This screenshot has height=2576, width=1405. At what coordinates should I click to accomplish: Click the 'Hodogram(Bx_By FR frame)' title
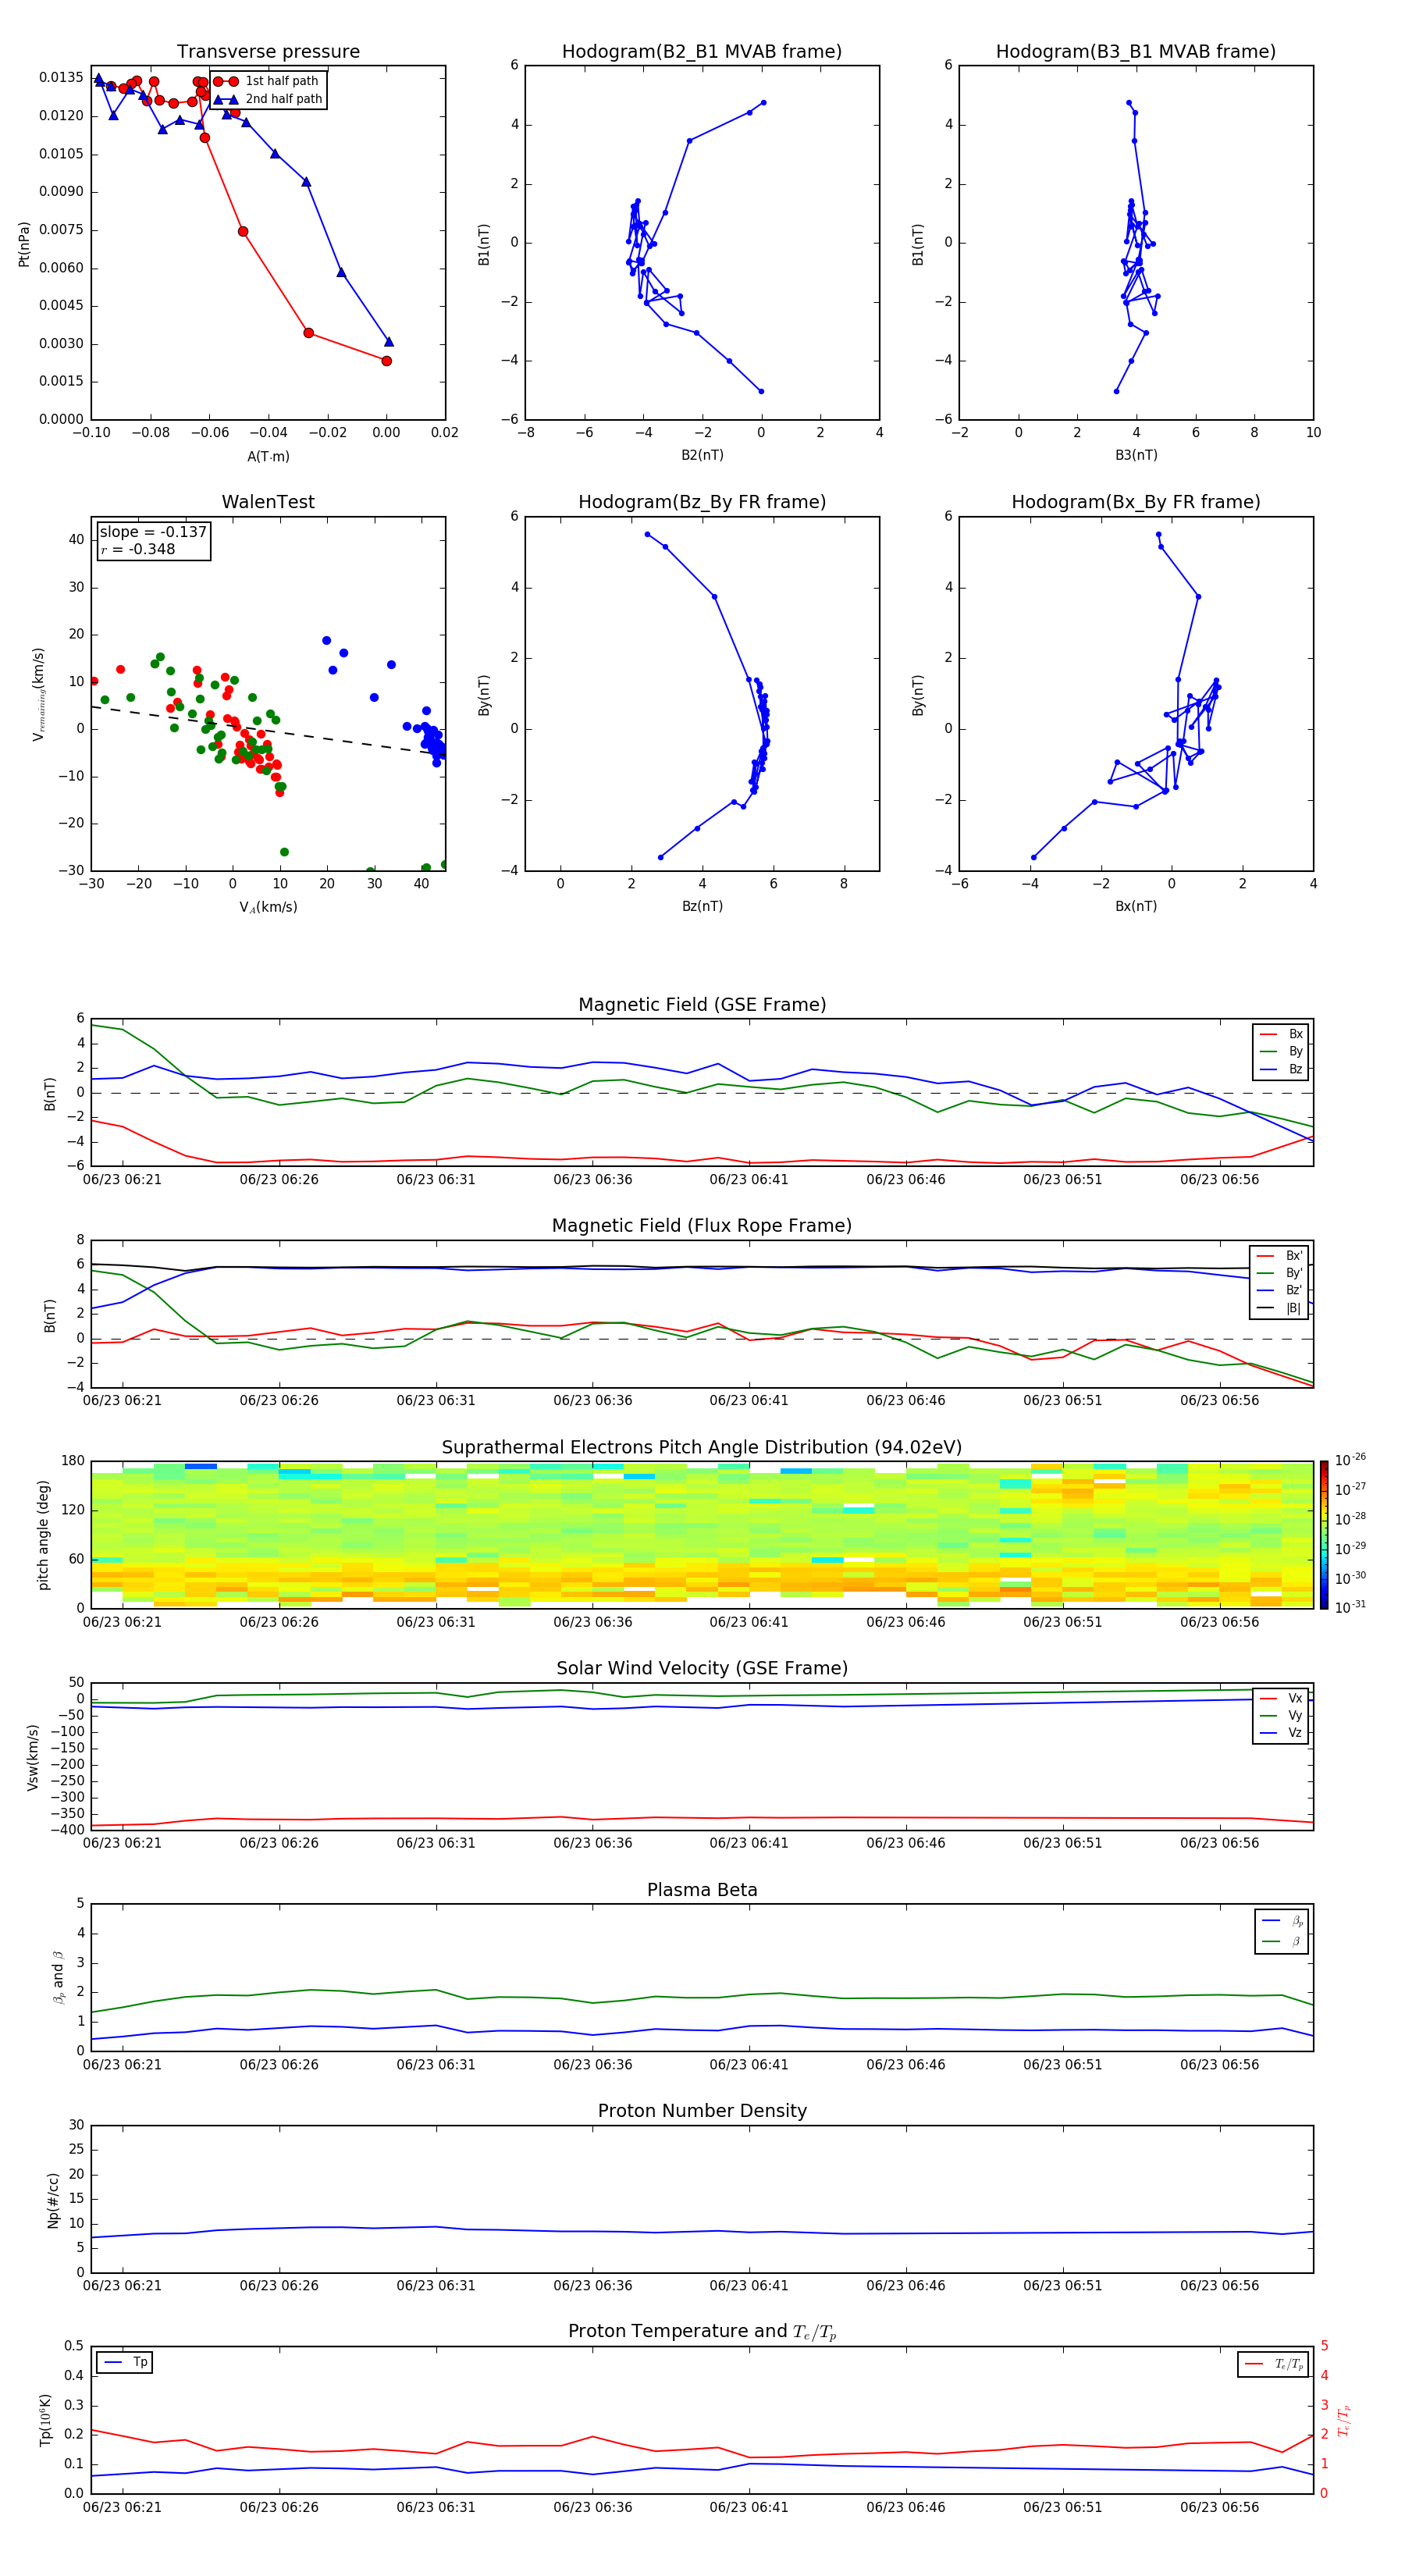pos(1136,502)
